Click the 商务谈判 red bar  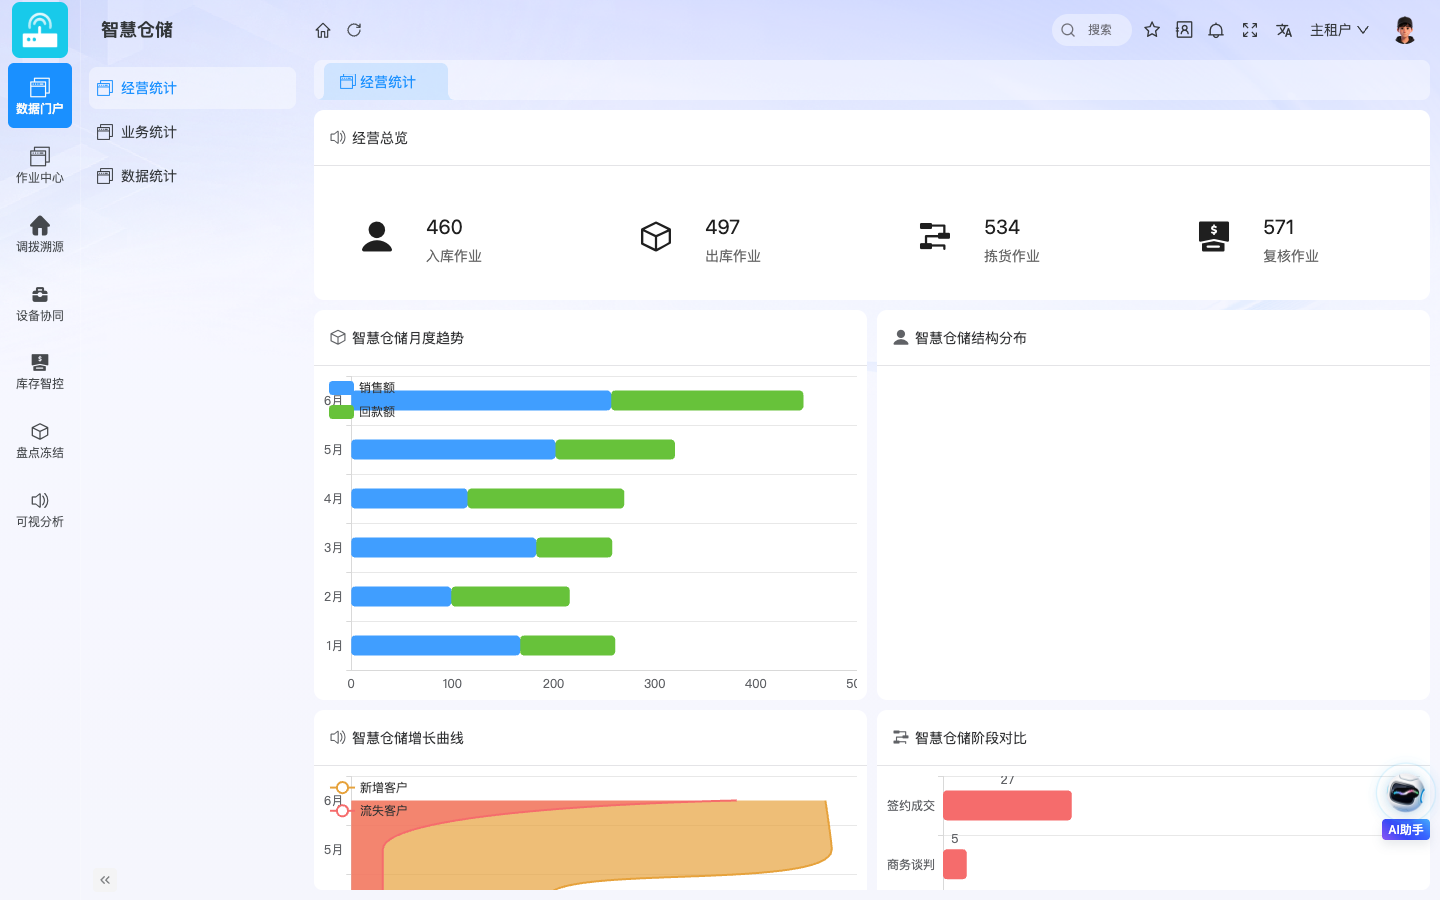(955, 864)
